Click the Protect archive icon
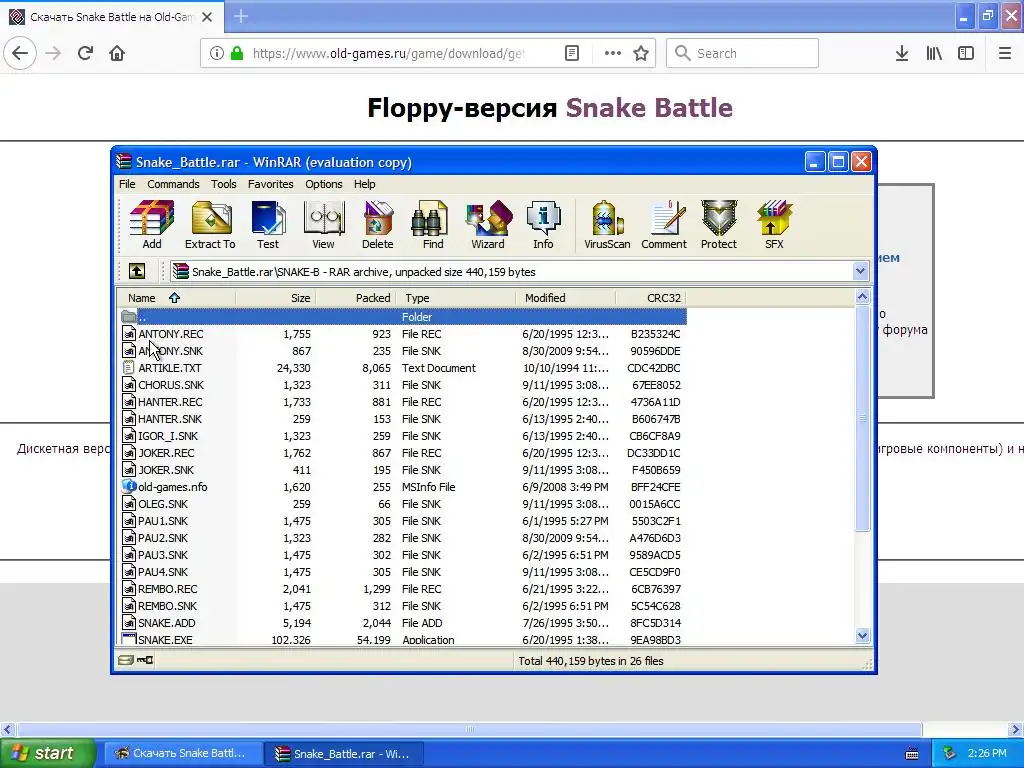1024x768 pixels. click(x=718, y=225)
